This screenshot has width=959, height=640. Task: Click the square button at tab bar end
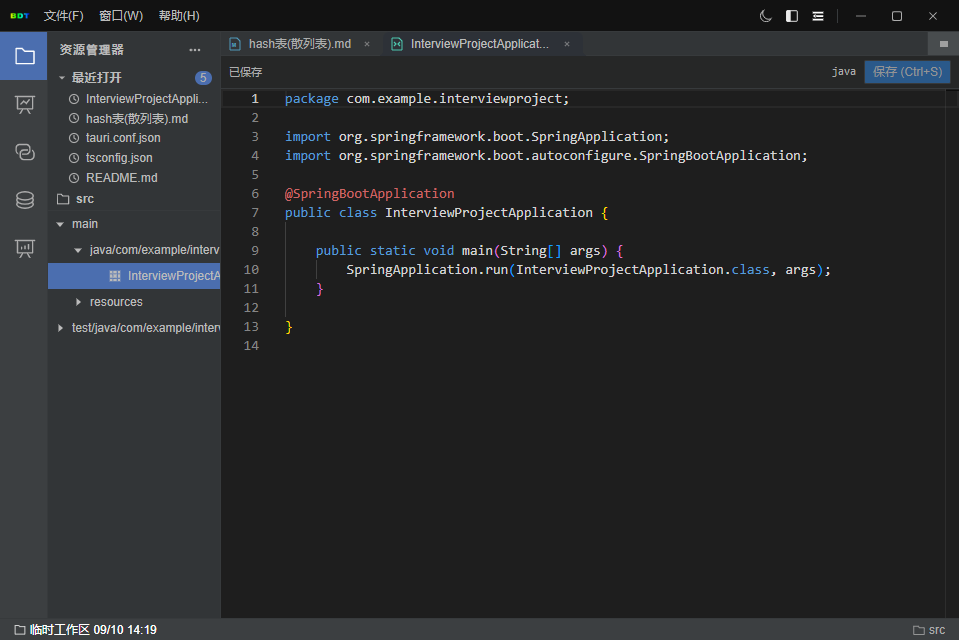coord(944,44)
